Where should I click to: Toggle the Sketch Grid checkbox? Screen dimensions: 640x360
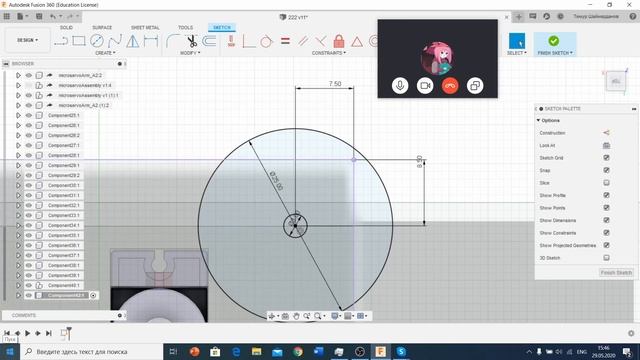pos(606,158)
